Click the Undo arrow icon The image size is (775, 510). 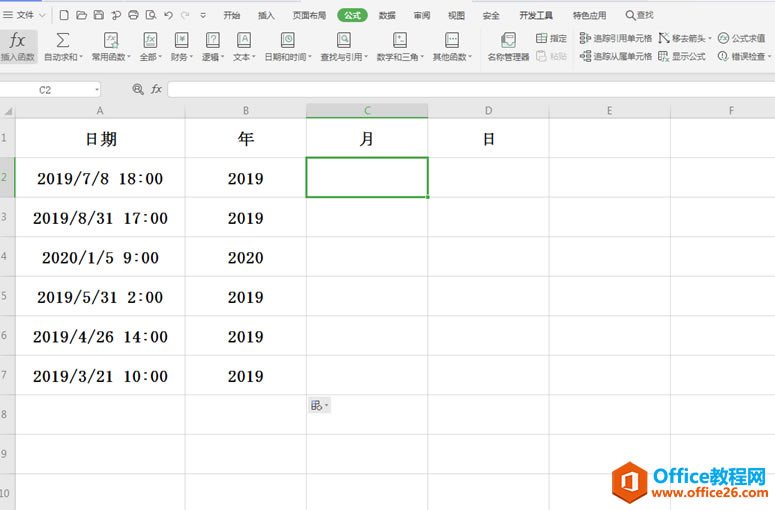point(168,15)
